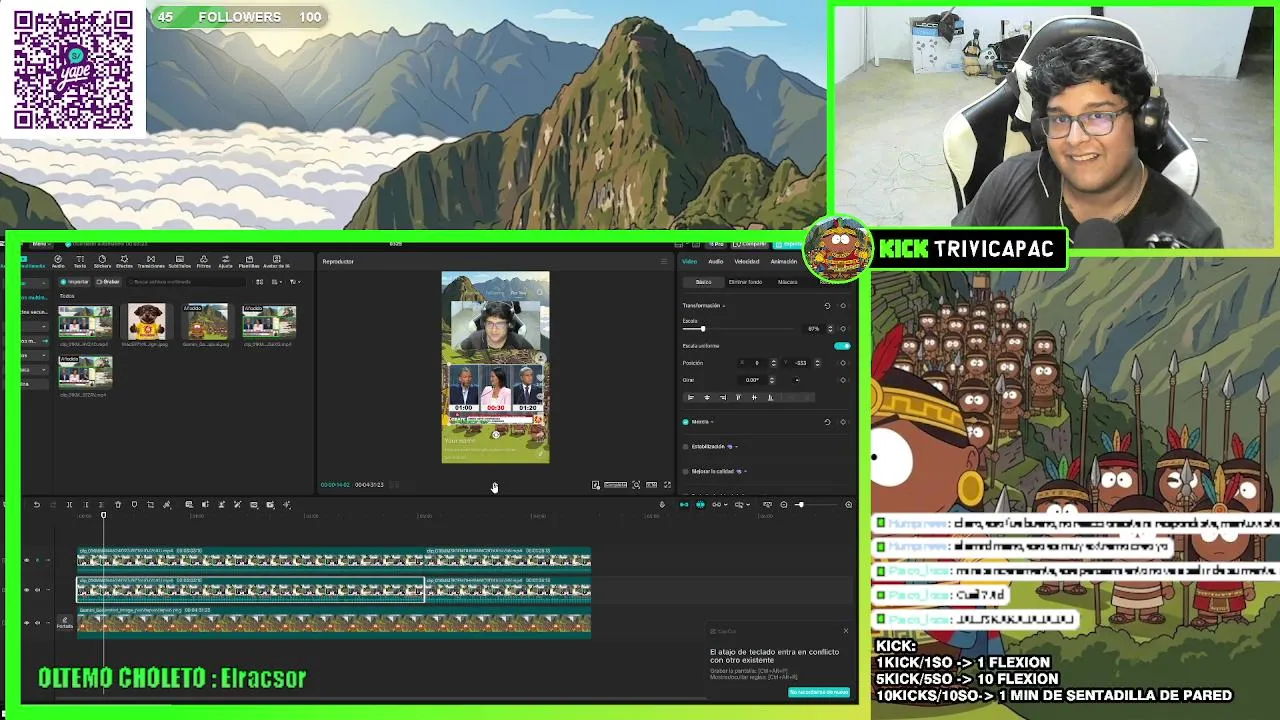This screenshot has width=1280, height=720.
Task: Select the split clip tool
Action: pos(69,504)
